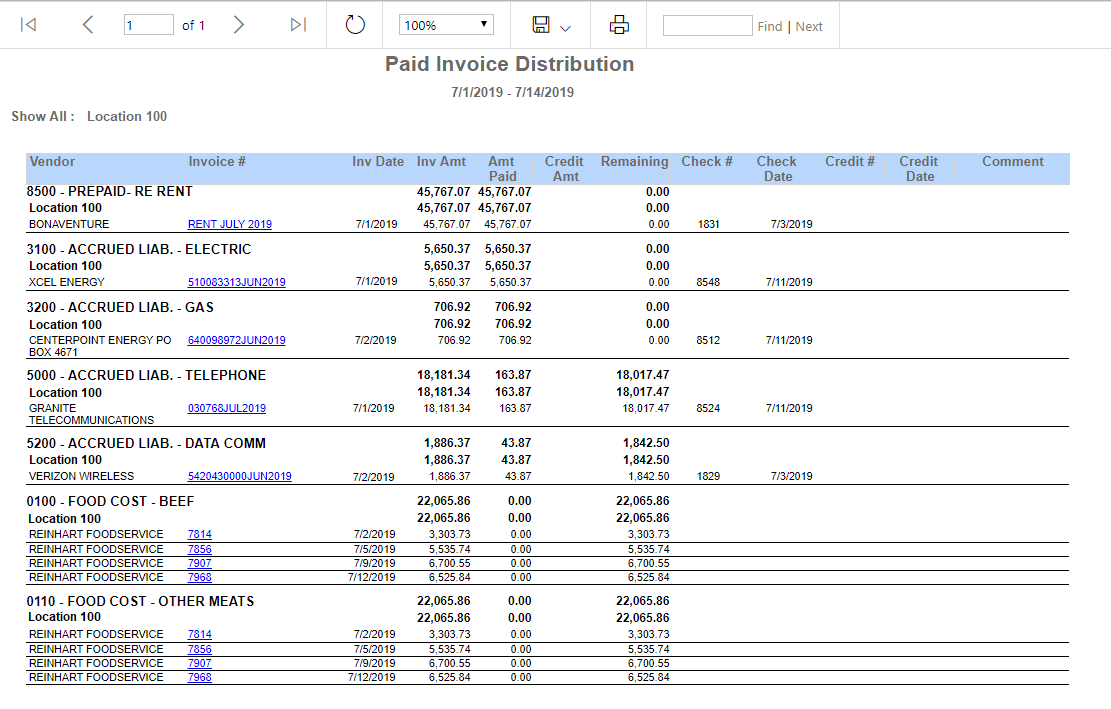
Task: Open Granite invoice 030768JUL2019
Action: [x=227, y=408]
